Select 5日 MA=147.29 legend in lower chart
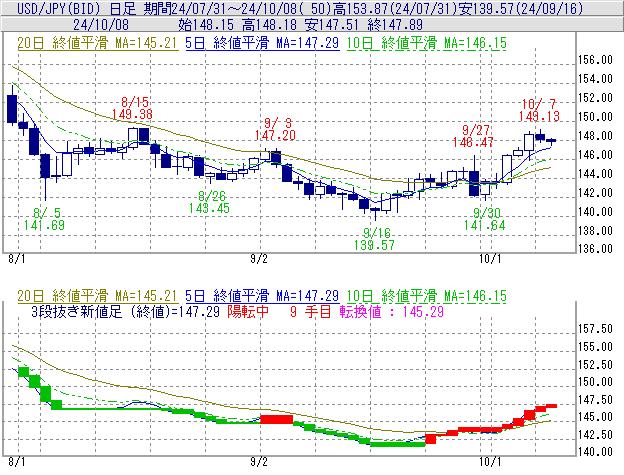 262,296
